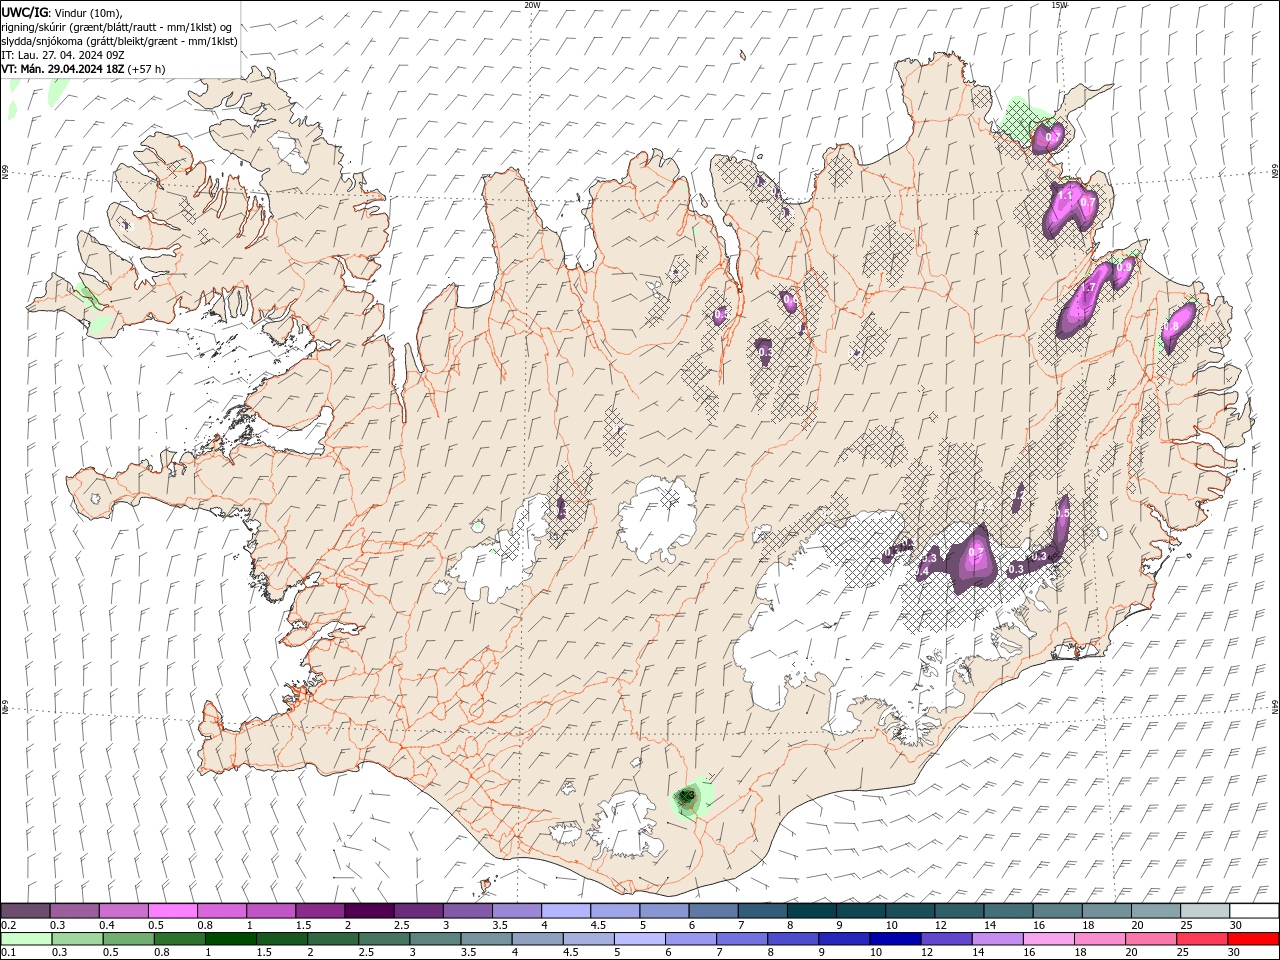Click the 'slydda/snjókoma' legend description line
Image resolution: width=1280 pixels, height=960 pixels.
[x=120, y=41]
